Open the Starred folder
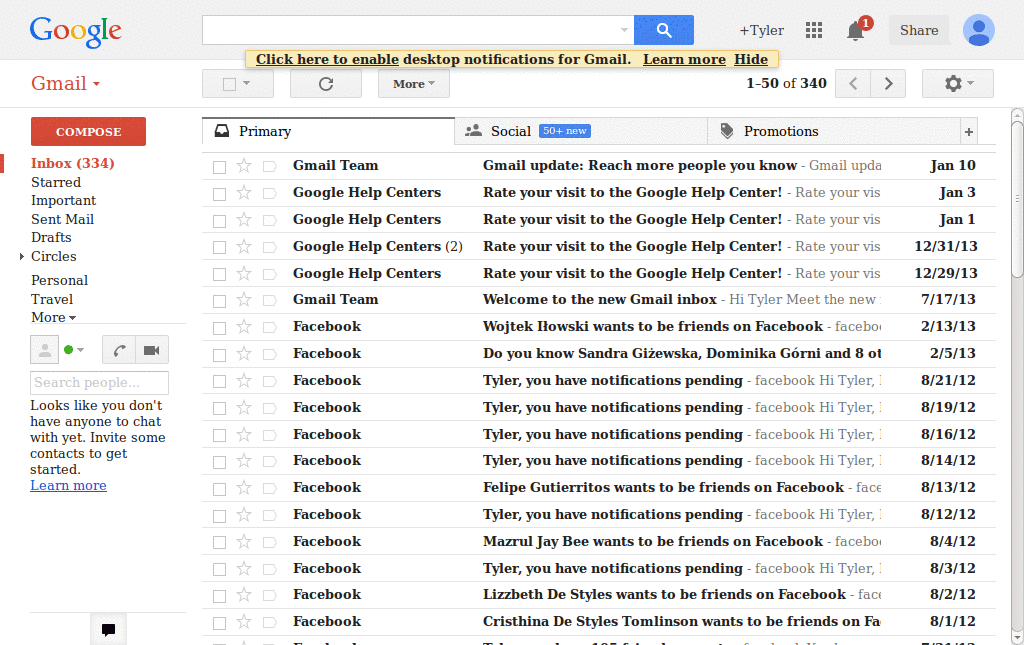This screenshot has width=1024, height=645. click(x=56, y=183)
